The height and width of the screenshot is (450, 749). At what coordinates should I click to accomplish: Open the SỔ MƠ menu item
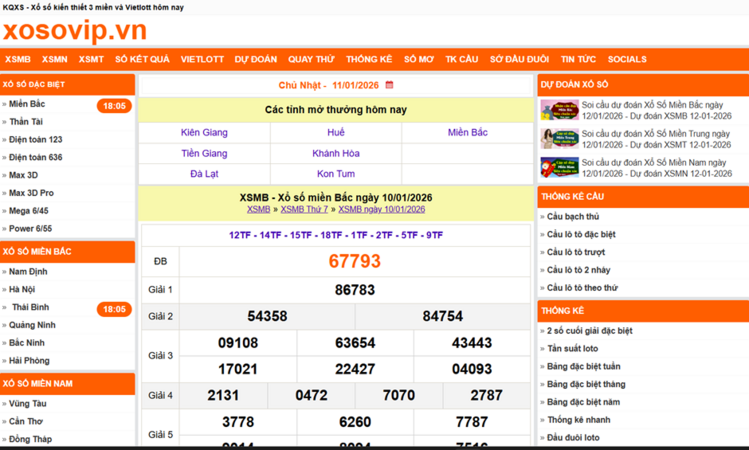419,60
